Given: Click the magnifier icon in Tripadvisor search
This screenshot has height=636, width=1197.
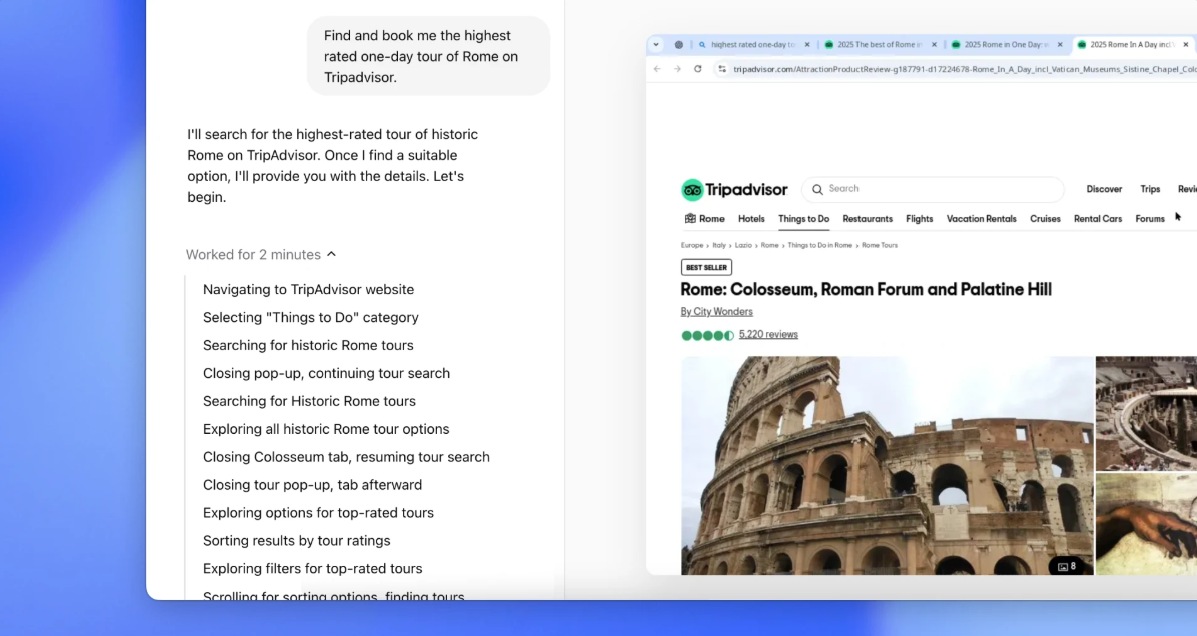Looking at the screenshot, I should 817,189.
